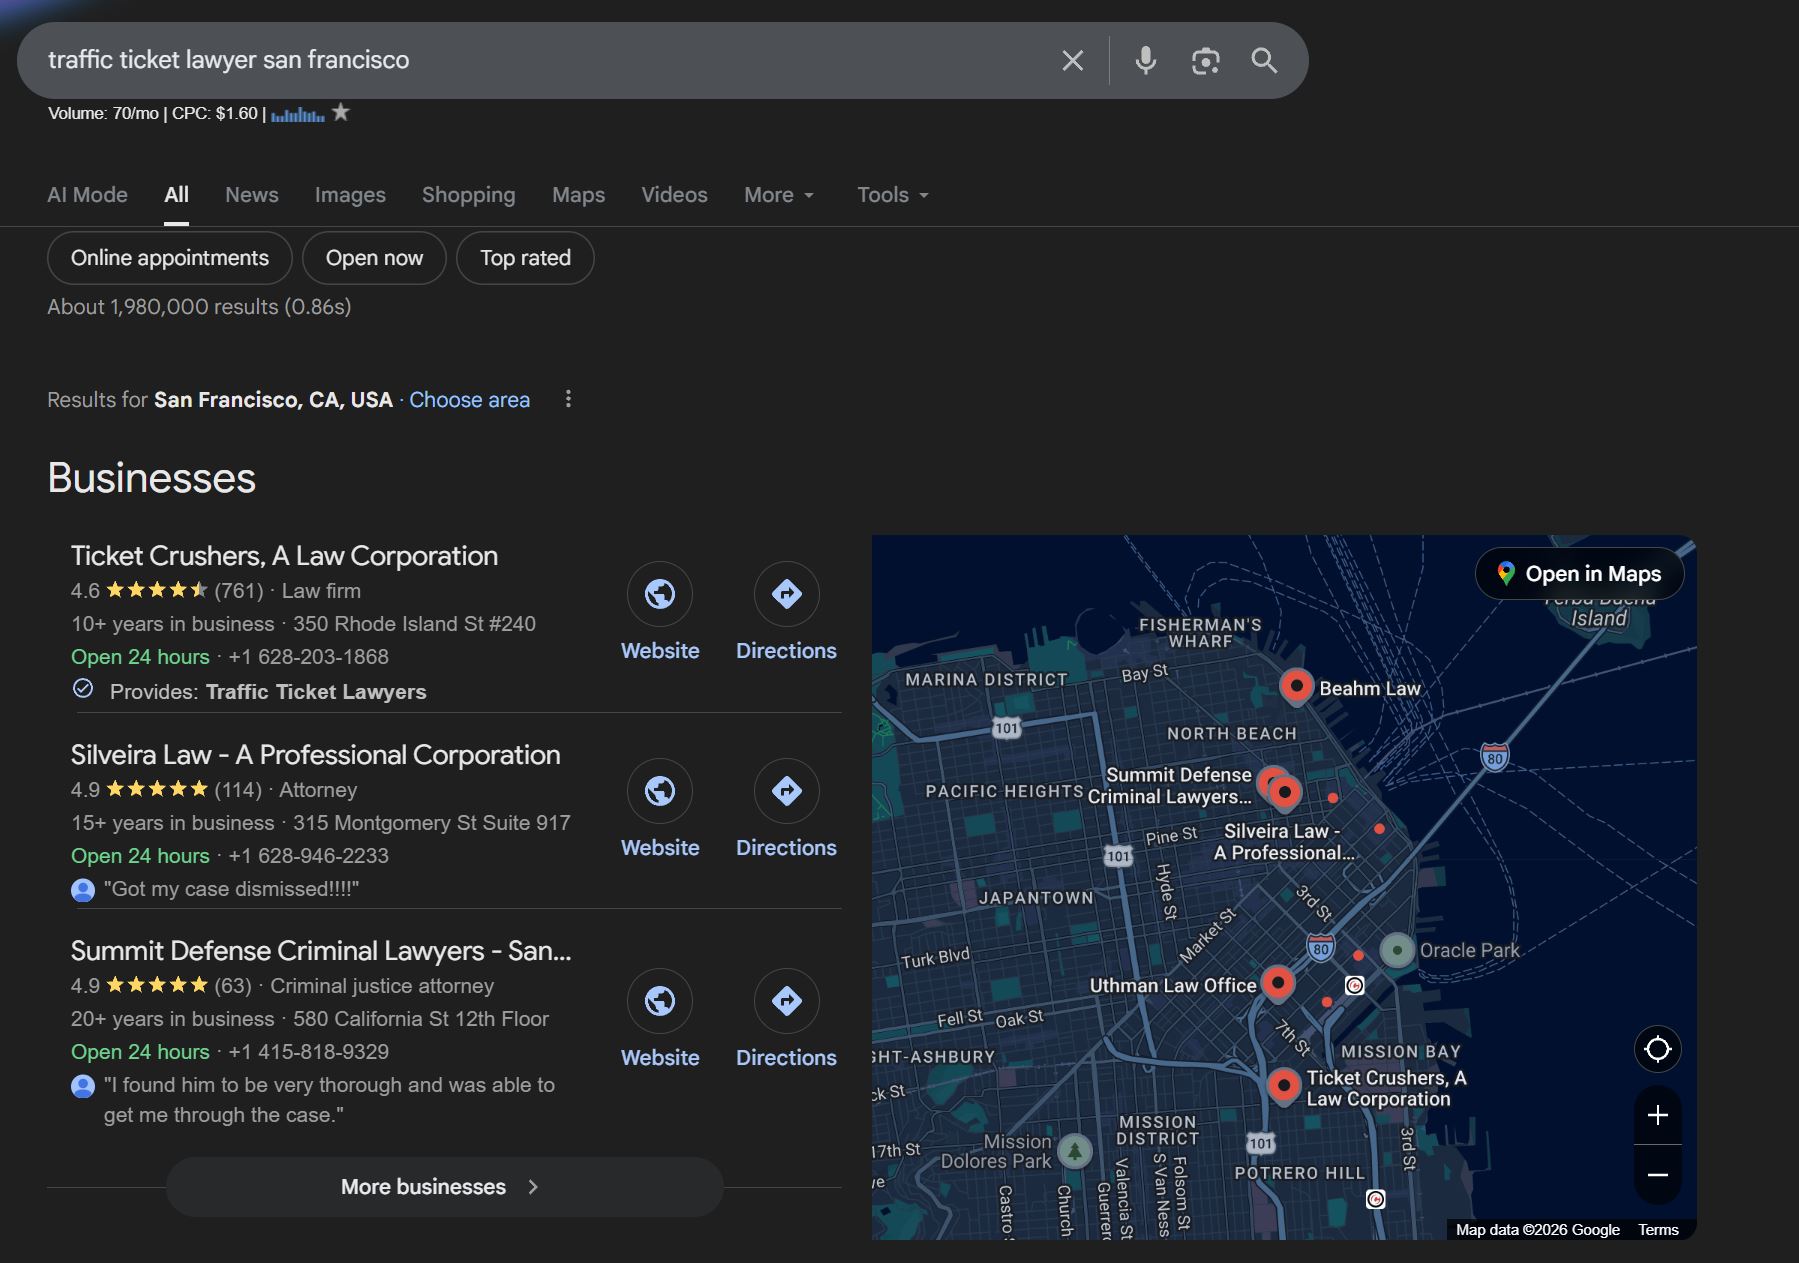Open the three-dot menu beside Choose area
The width and height of the screenshot is (1799, 1263).
(568, 399)
